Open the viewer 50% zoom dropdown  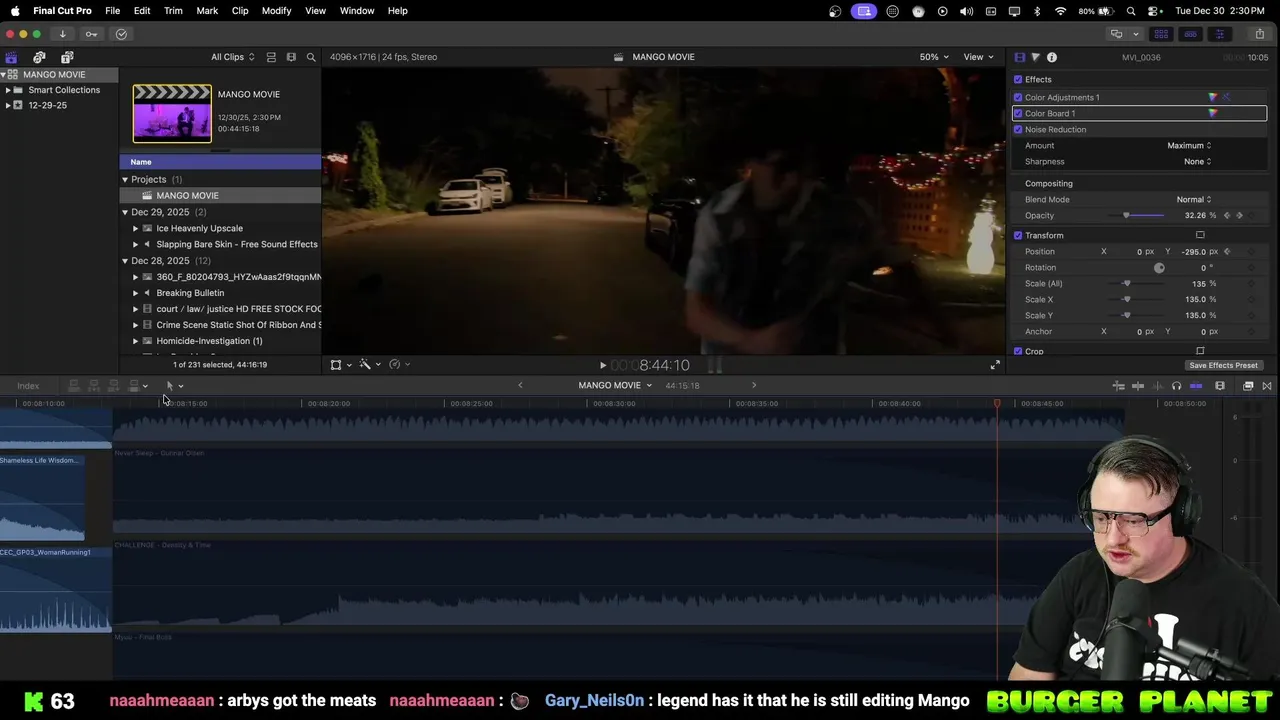pyautogui.click(x=934, y=57)
